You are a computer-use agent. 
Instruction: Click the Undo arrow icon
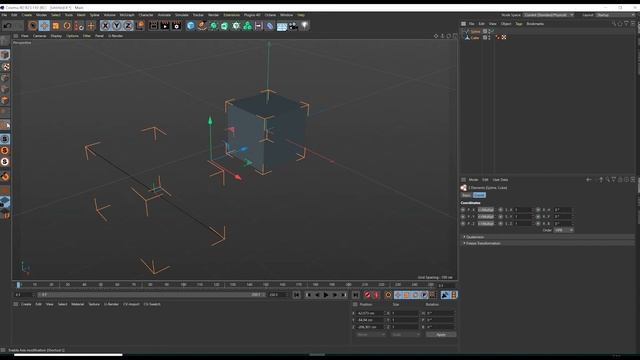coord(7,26)
